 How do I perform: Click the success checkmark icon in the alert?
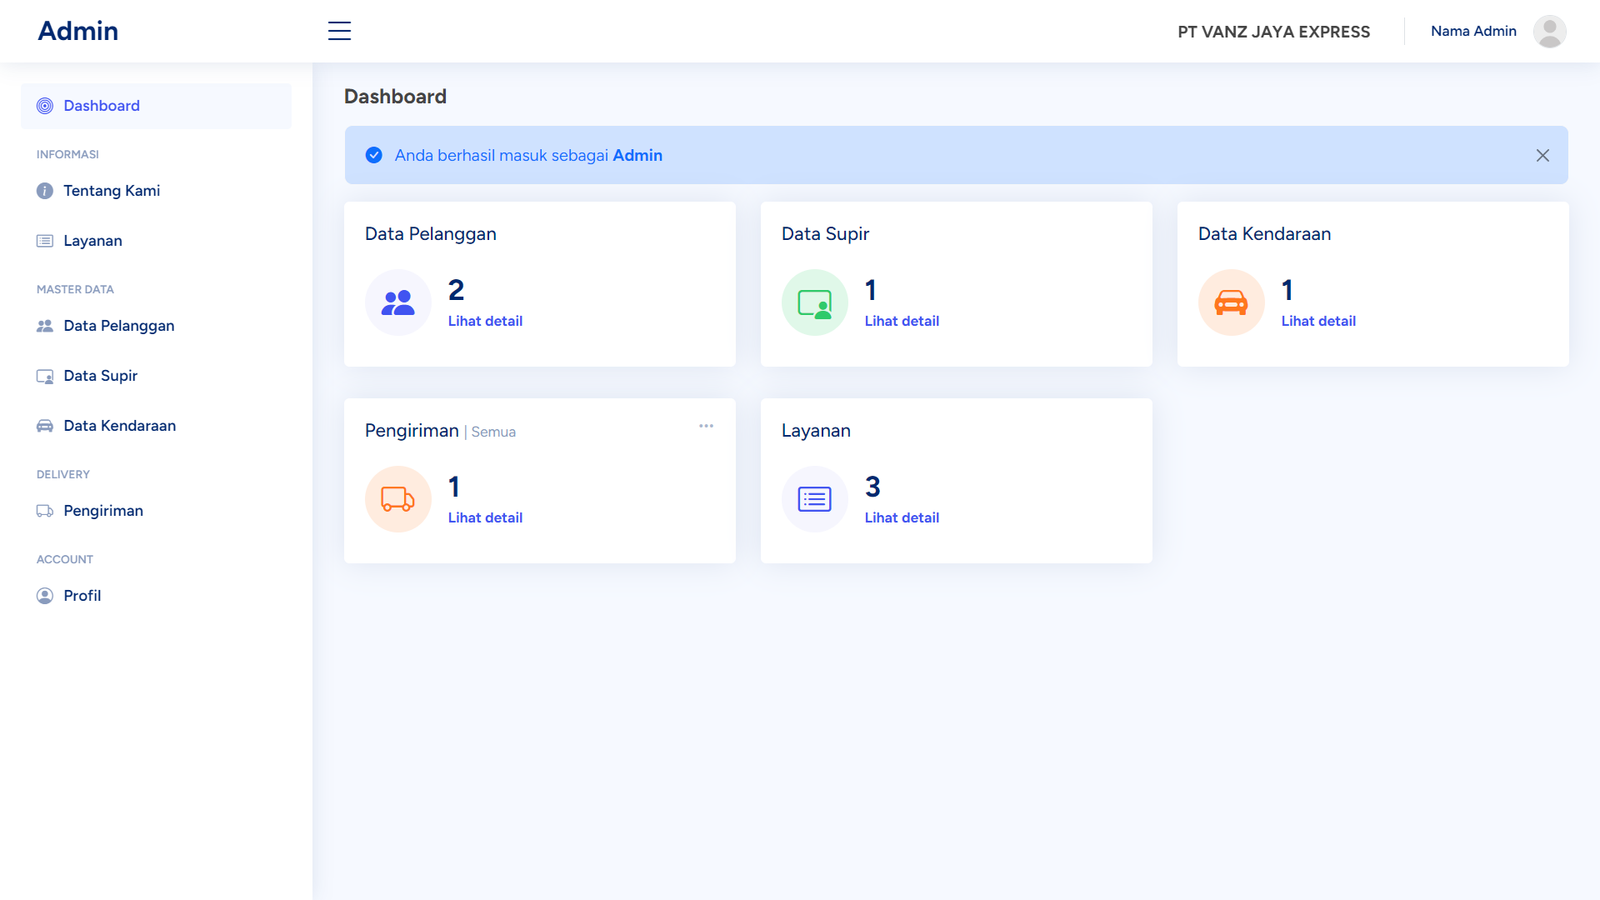click(x=374, y=155)
